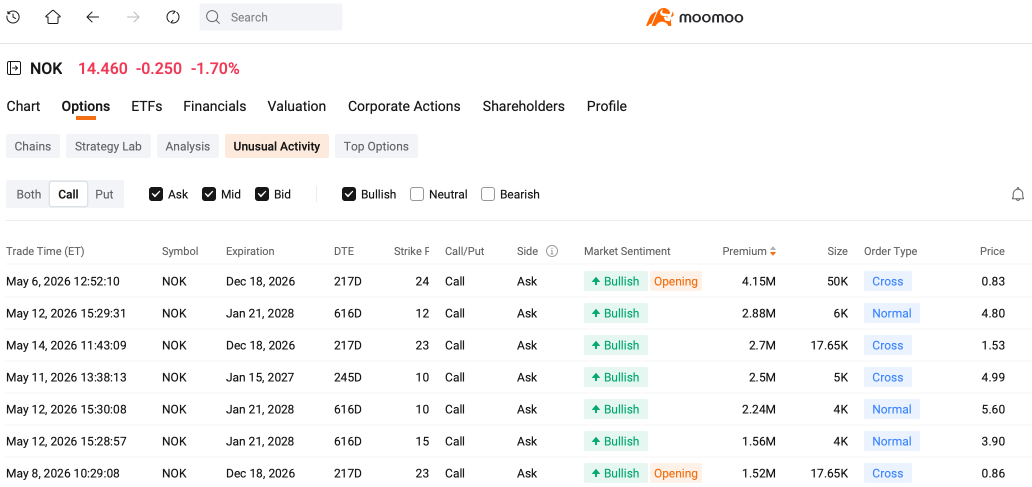Image resolution: width=1032 pixels, height=487 pixels.
Task: Click the 5K size value
Action: [x=840, y=377]
